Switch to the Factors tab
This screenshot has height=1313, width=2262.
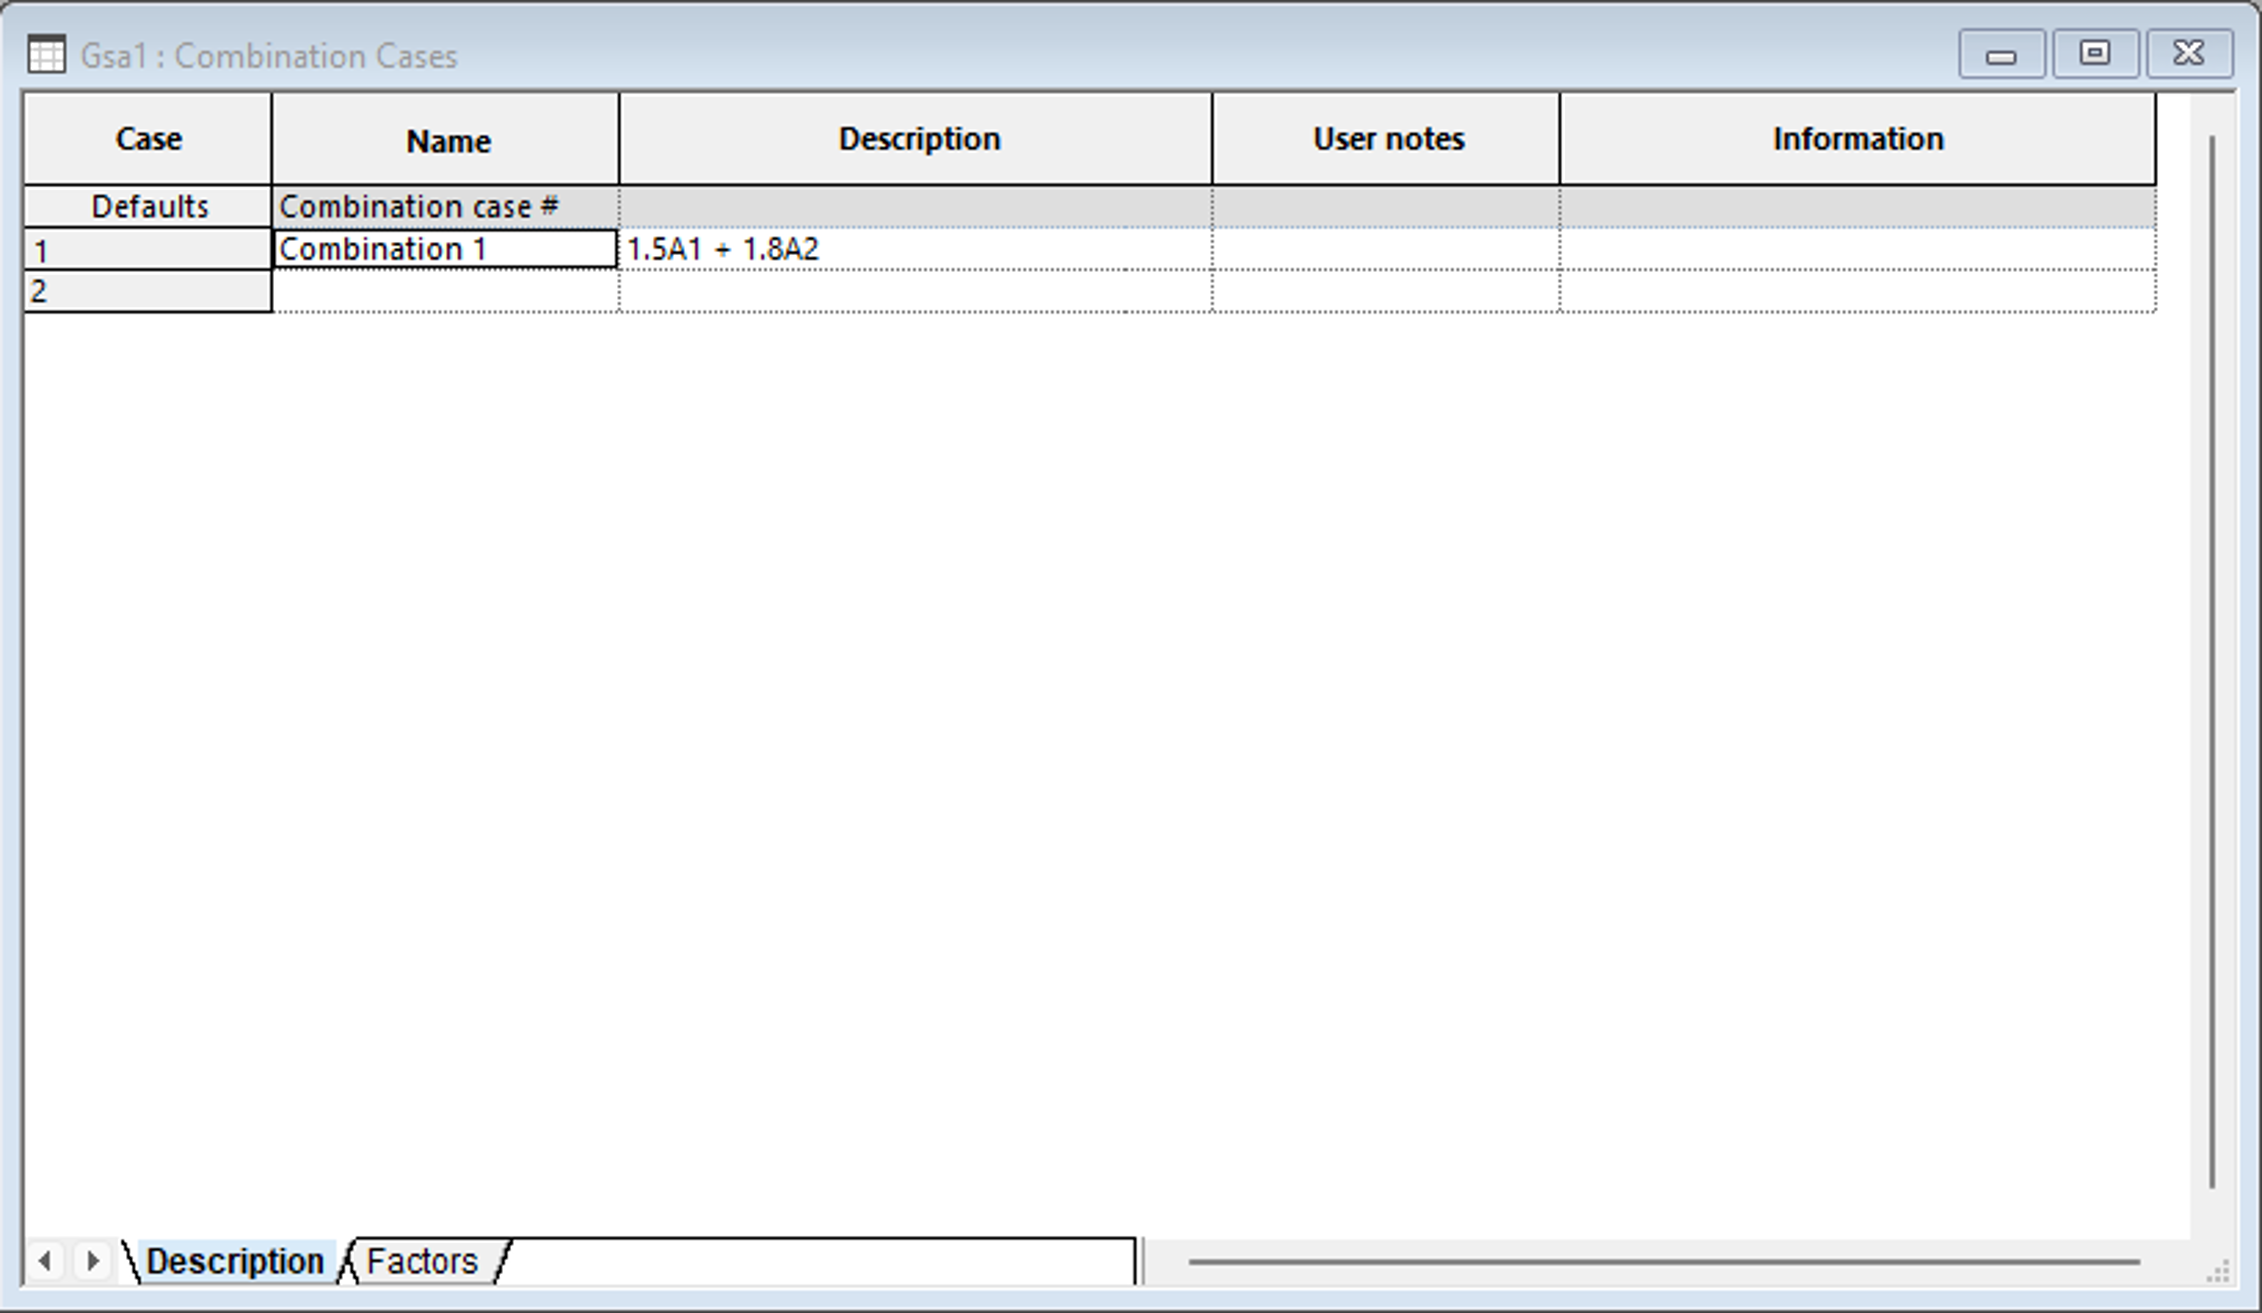(x=421, y=1261)
